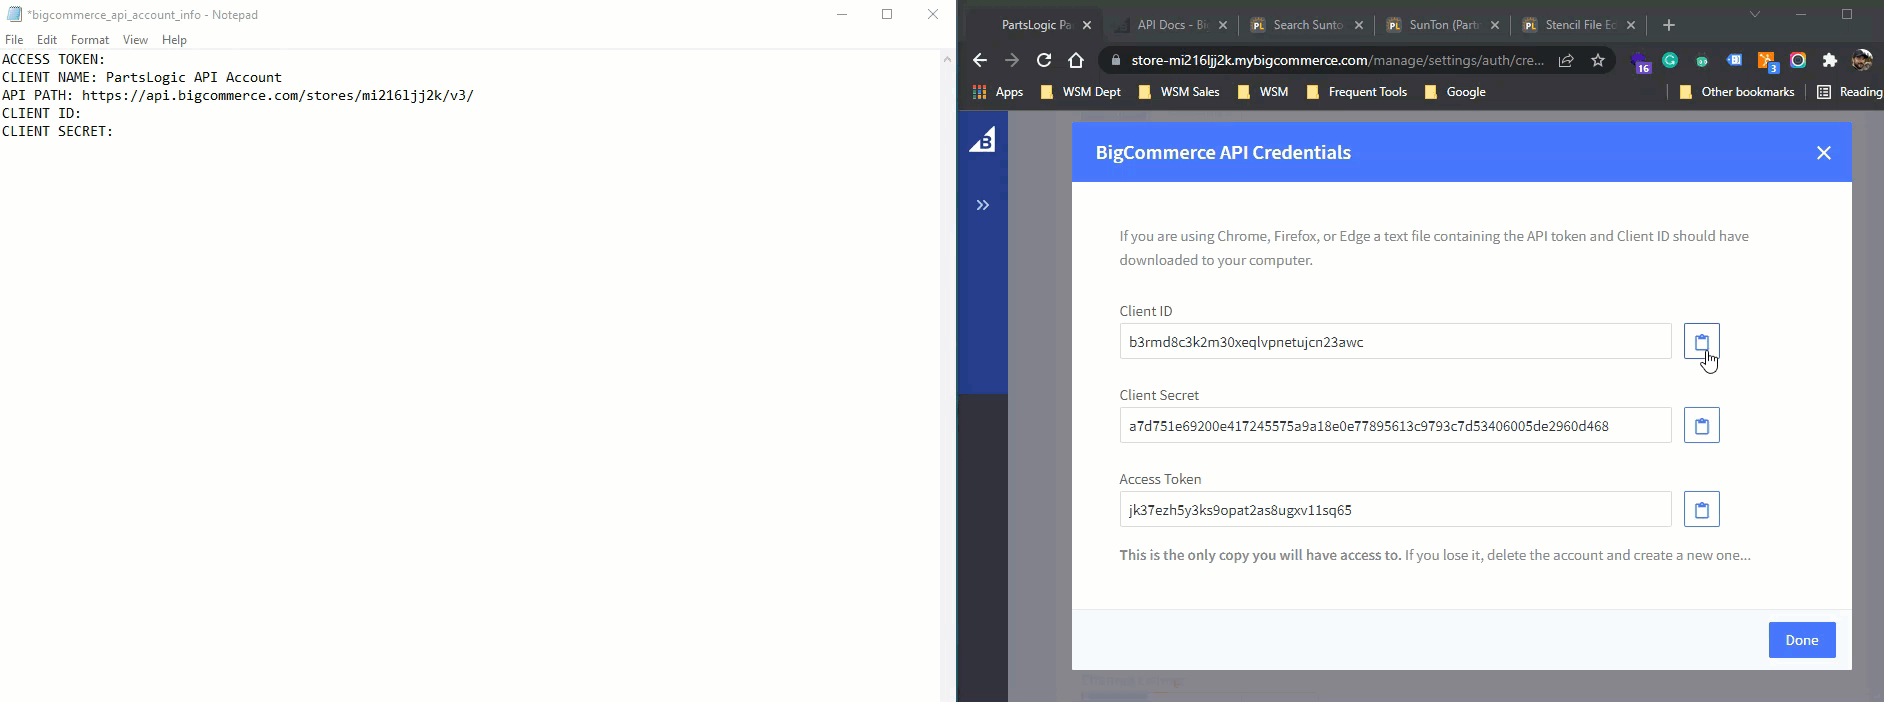Screen dimensions: 1884x702
Task: Go forward in Chrome
Action: coord(1011,60)
